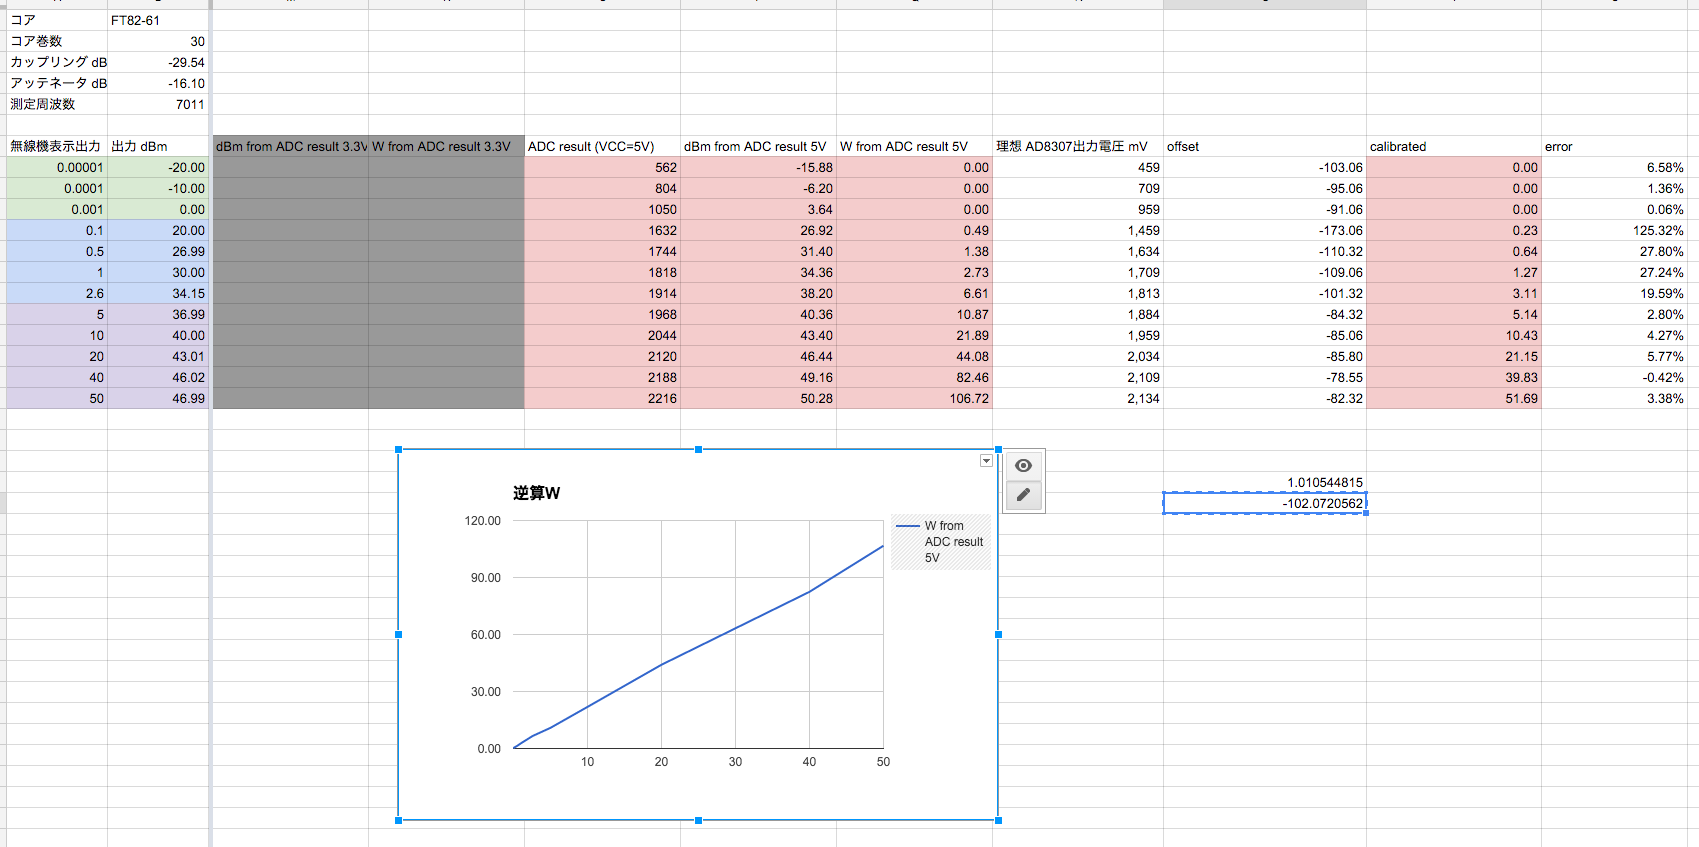
Task: Select the 'offset' header cell
Action: (x=1264, y=146)
